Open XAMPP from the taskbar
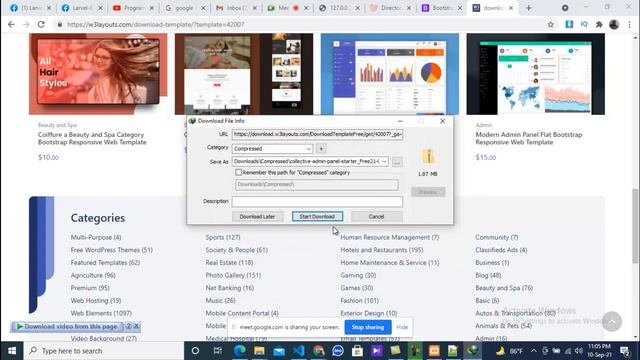Image resolution: width=640 pixels, height=360 pixels. click(434, 351)
